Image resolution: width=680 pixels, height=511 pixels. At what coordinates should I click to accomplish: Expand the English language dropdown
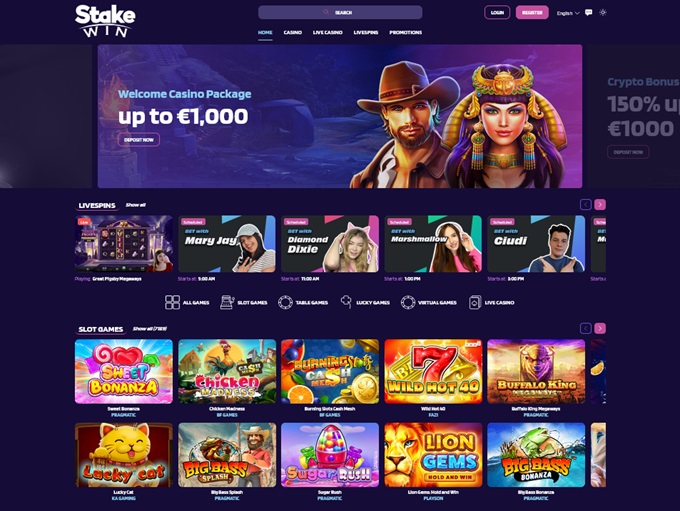pos(568,13)
